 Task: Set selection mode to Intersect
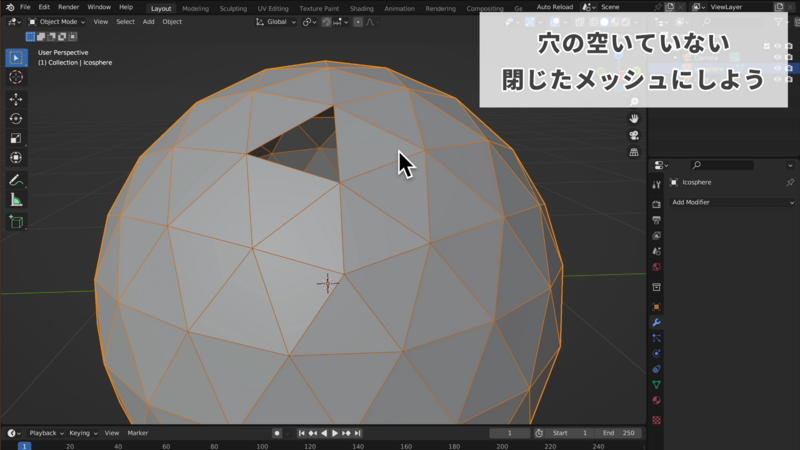point(73,37)
